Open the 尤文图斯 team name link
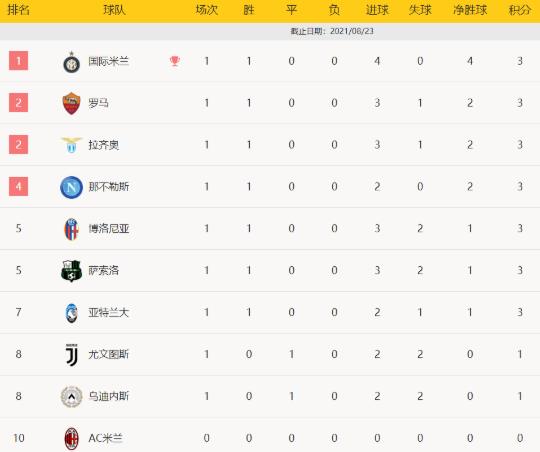 (108, 354)
